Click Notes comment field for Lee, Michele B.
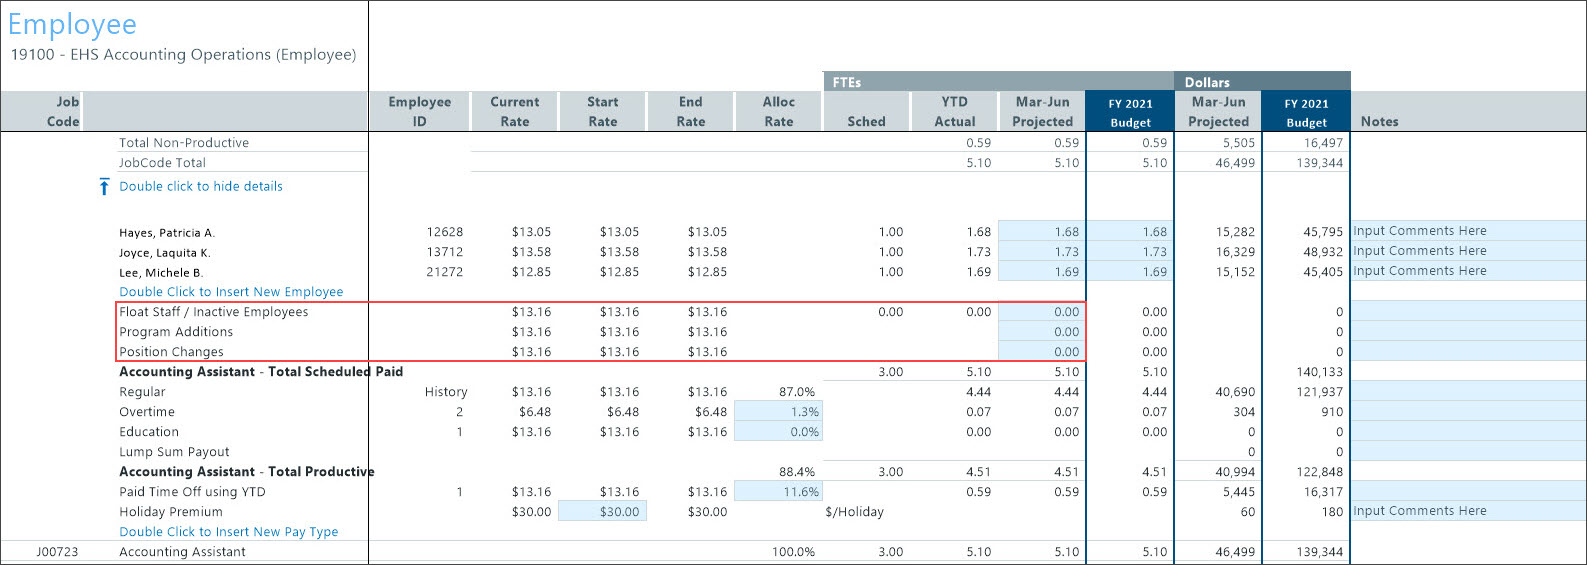The image size is (1587, 565). [1466, 271]
